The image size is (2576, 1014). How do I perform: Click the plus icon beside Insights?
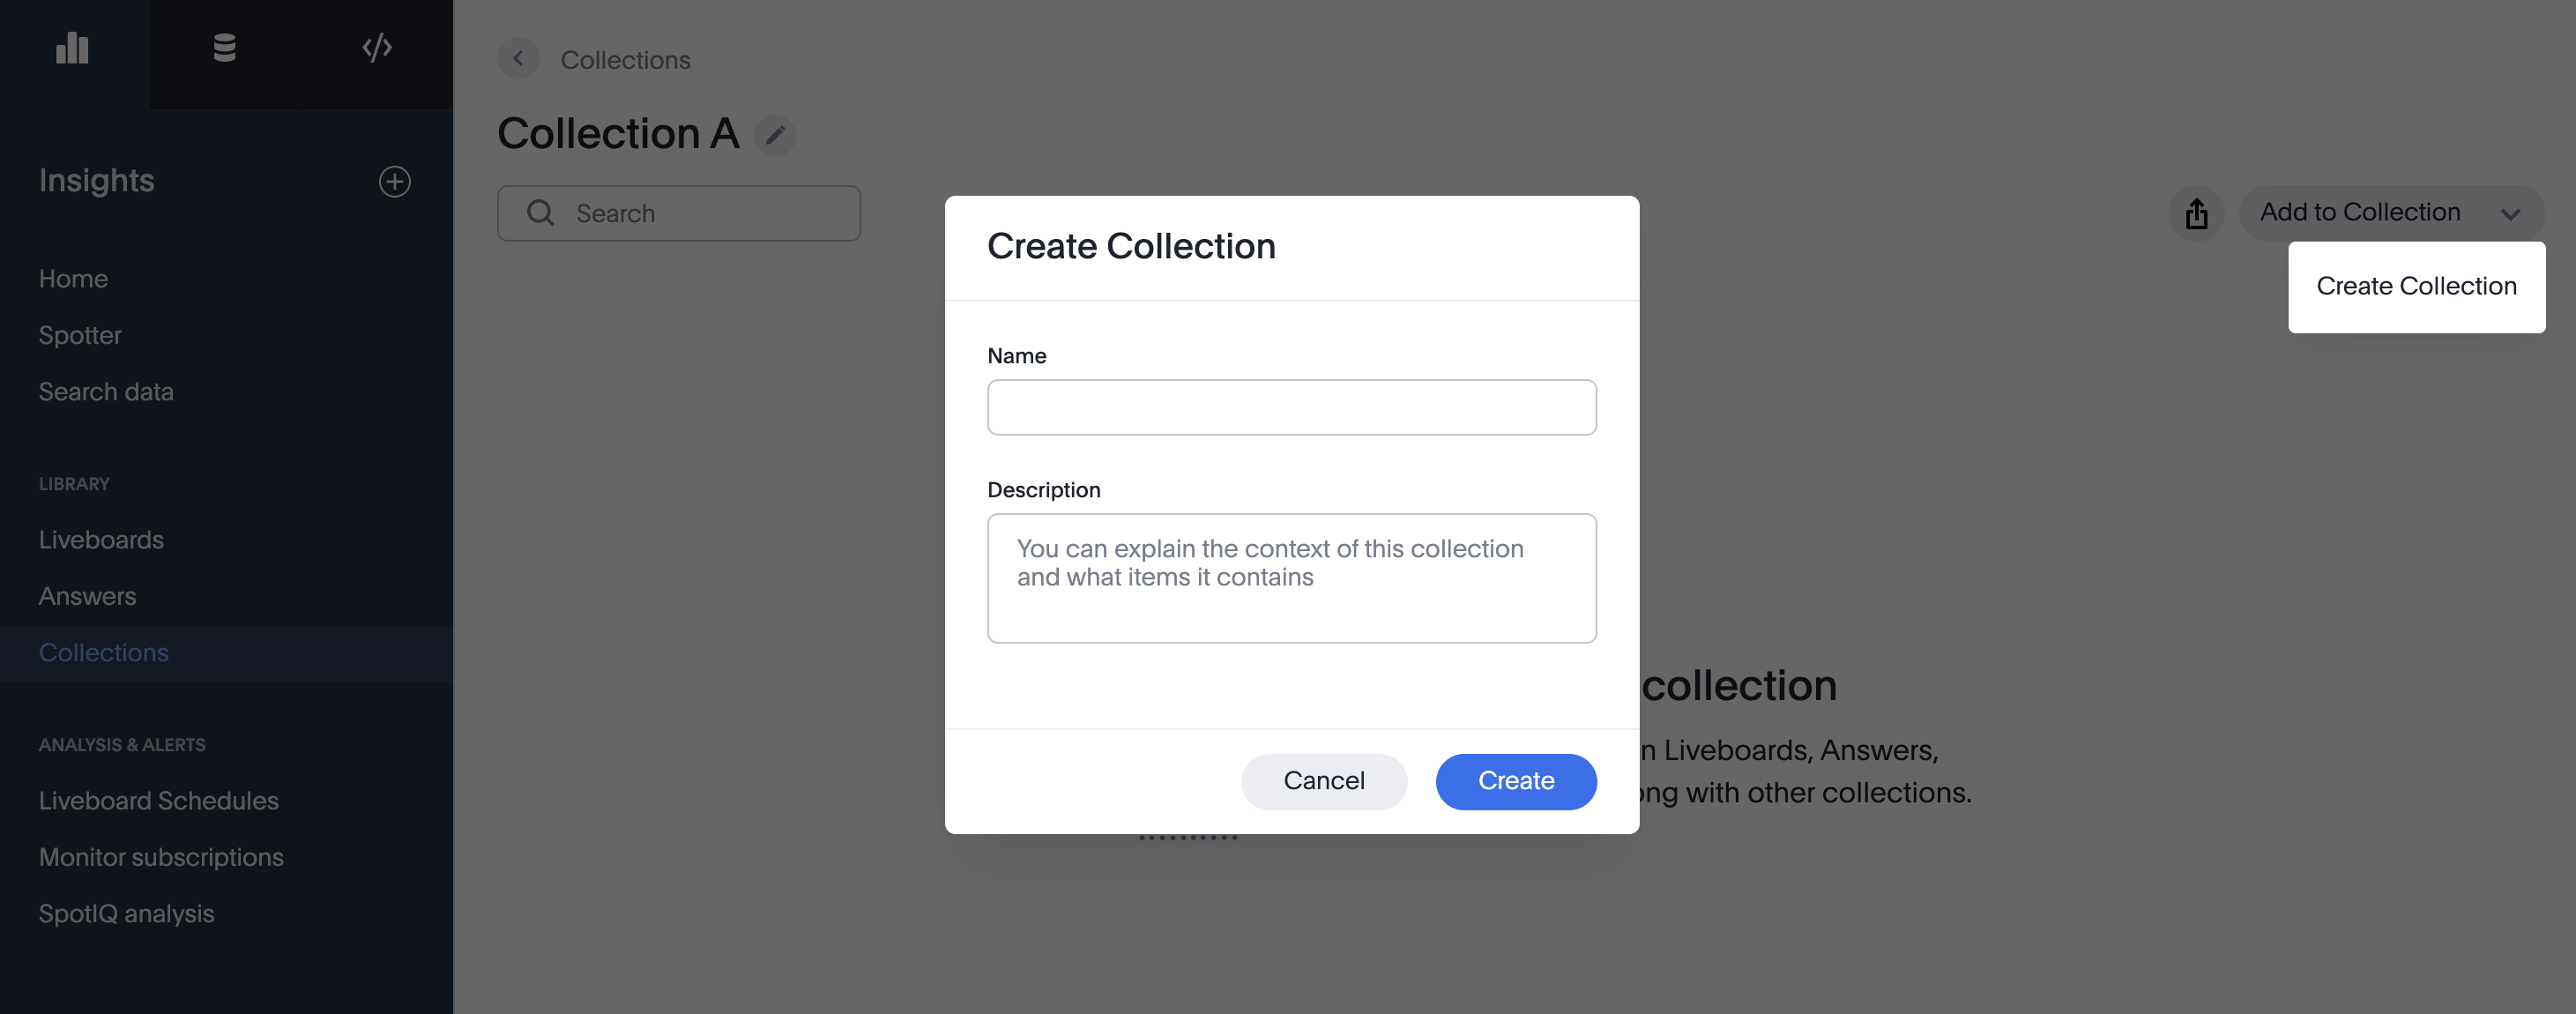(394, 181)
